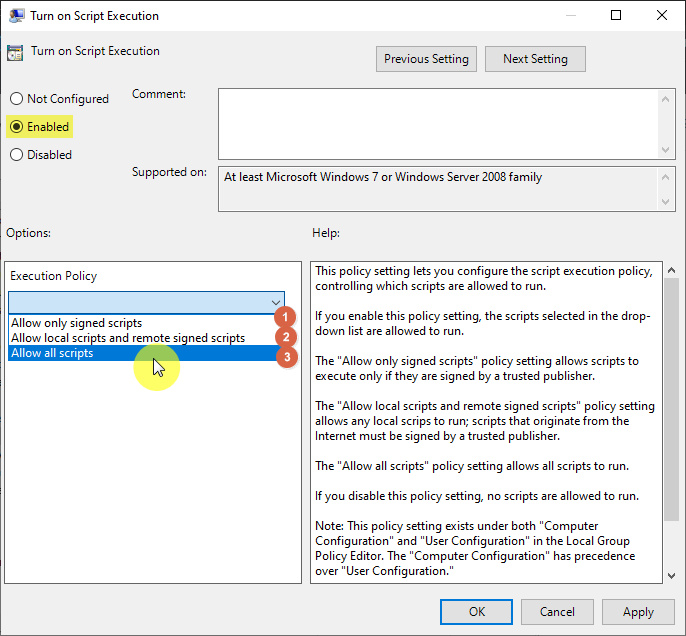This screenshot has width=686, height=636.
Task: Click the red number 2 badge
Action: tap(287, 337)
